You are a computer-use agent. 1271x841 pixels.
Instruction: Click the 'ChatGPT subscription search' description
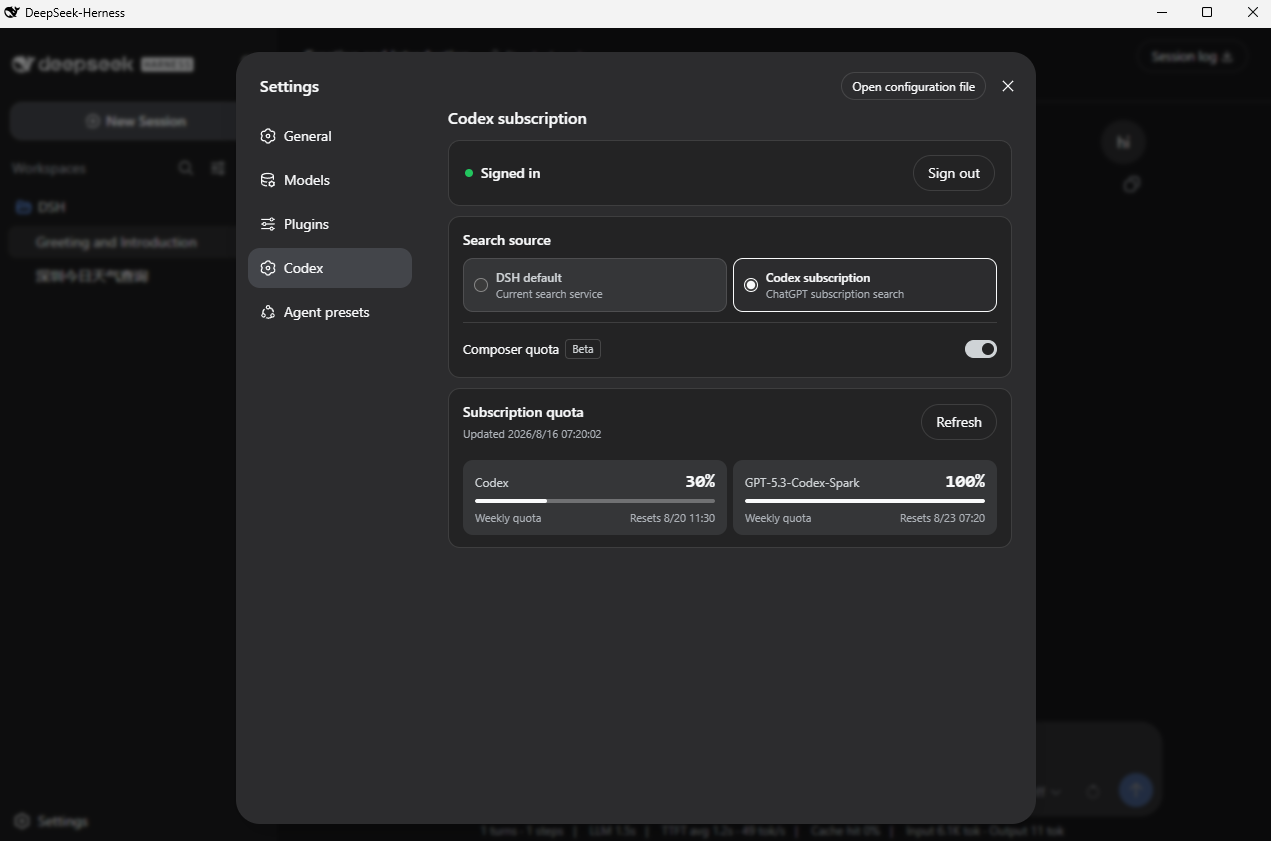tap(835, 294)
